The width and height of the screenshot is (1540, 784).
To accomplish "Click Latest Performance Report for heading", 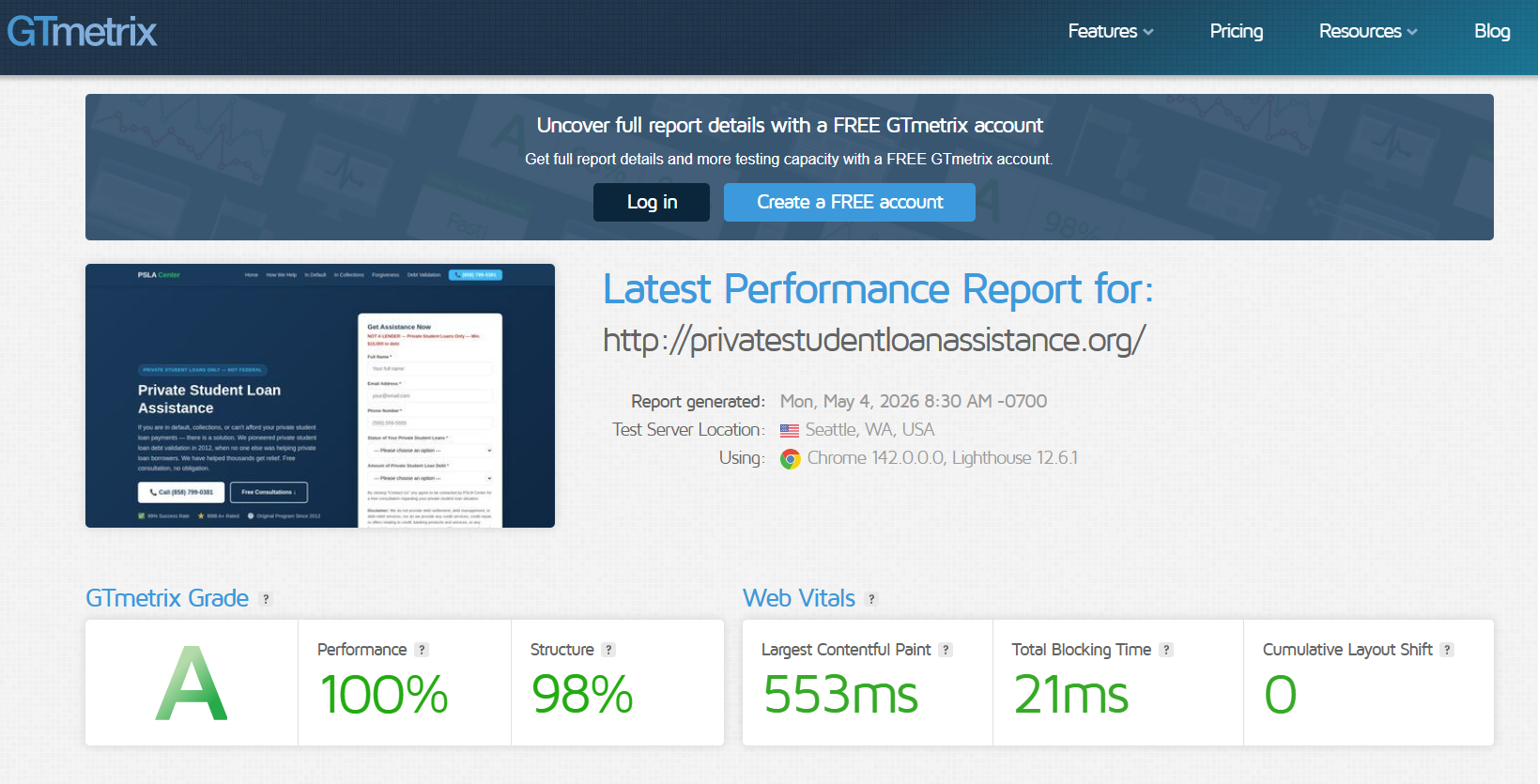I will pyautogui.click(x=878, y=290).
